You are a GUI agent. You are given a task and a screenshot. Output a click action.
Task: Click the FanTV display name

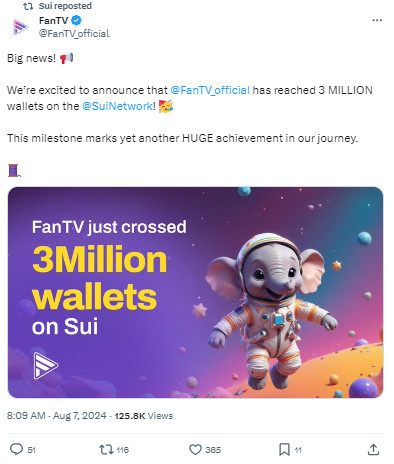54,20
